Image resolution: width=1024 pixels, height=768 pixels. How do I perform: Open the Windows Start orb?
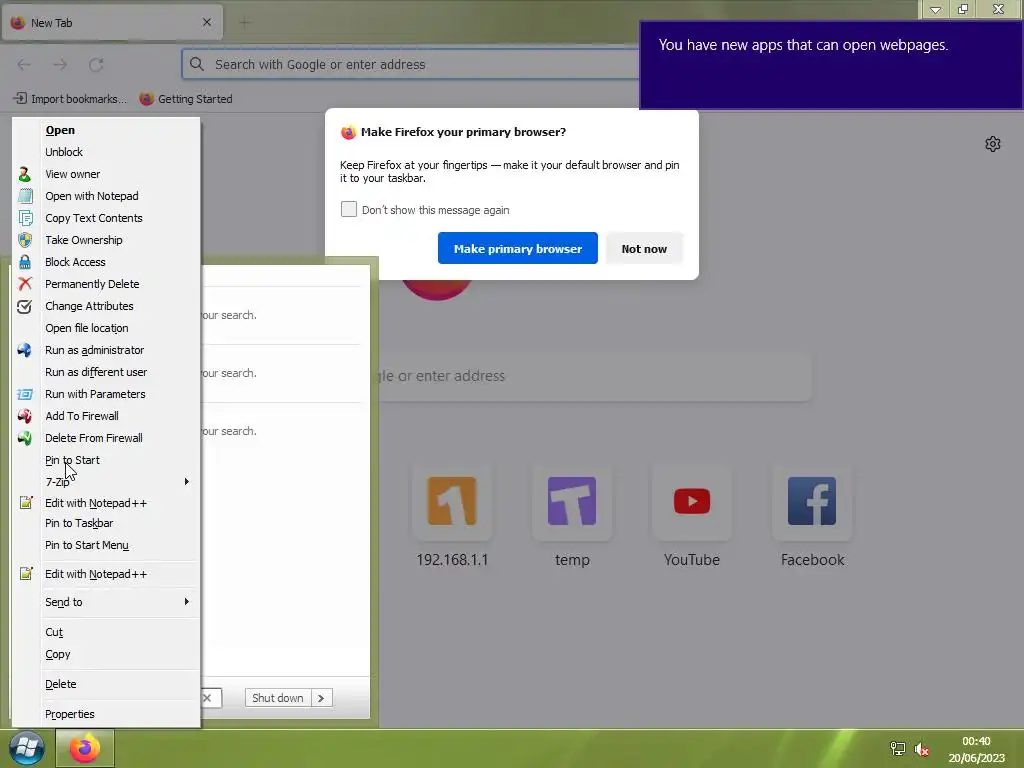point(27,748)
